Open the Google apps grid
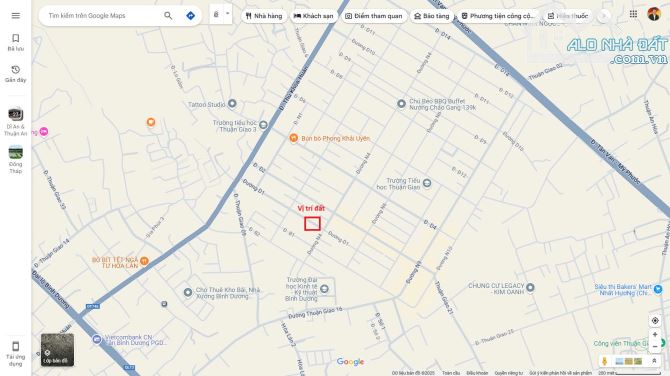Viewport: 670px width, 376px height. click(x=633, y=14)
